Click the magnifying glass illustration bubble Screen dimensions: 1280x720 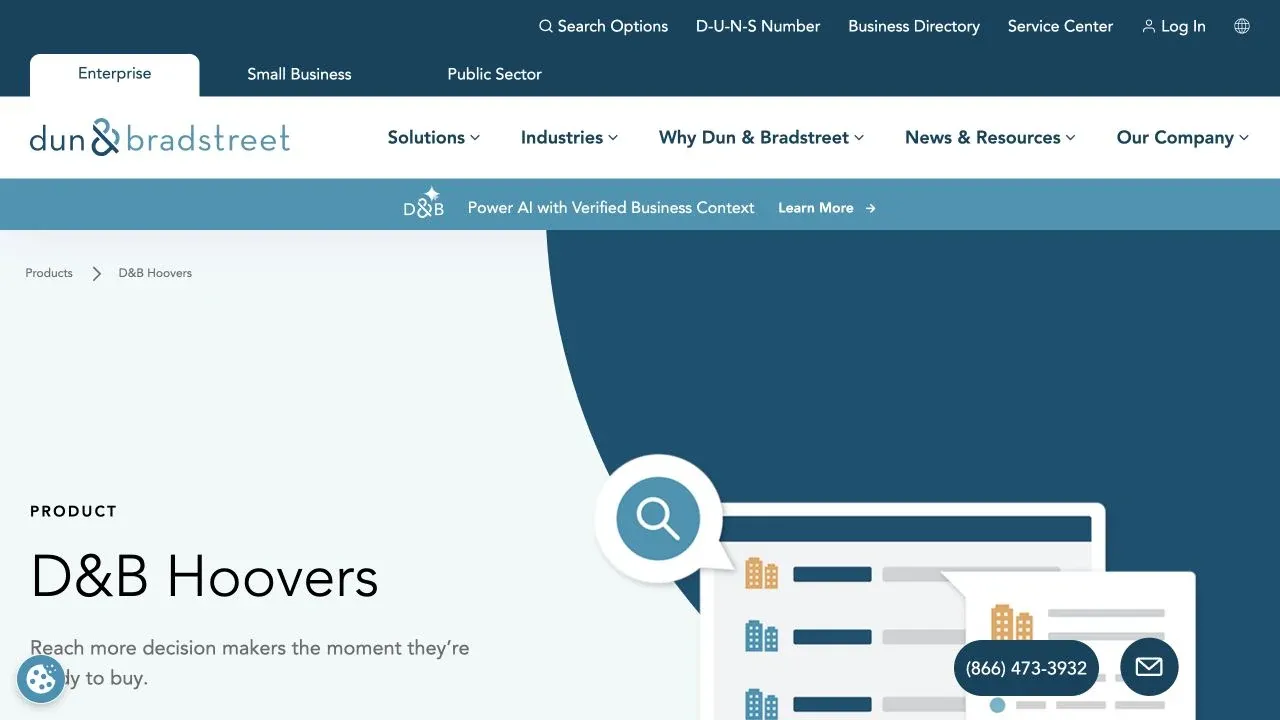[x=658, y=518]
